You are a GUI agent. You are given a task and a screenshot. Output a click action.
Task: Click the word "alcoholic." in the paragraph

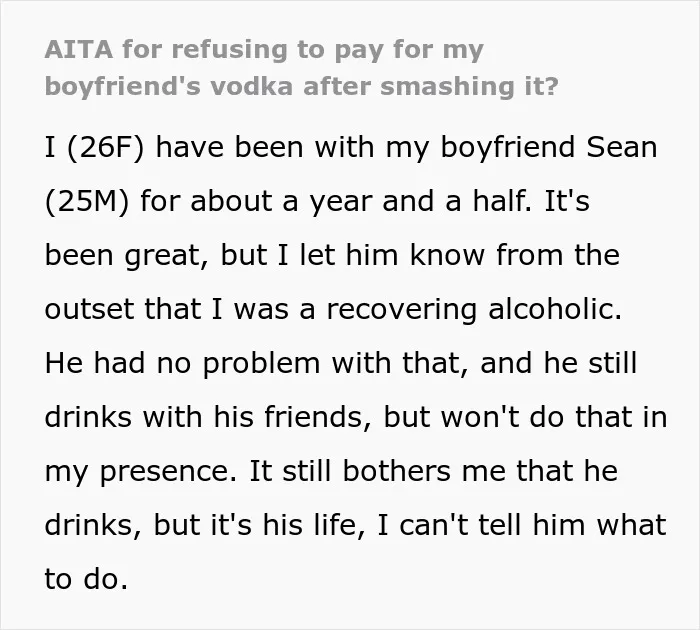coord(555,309)
